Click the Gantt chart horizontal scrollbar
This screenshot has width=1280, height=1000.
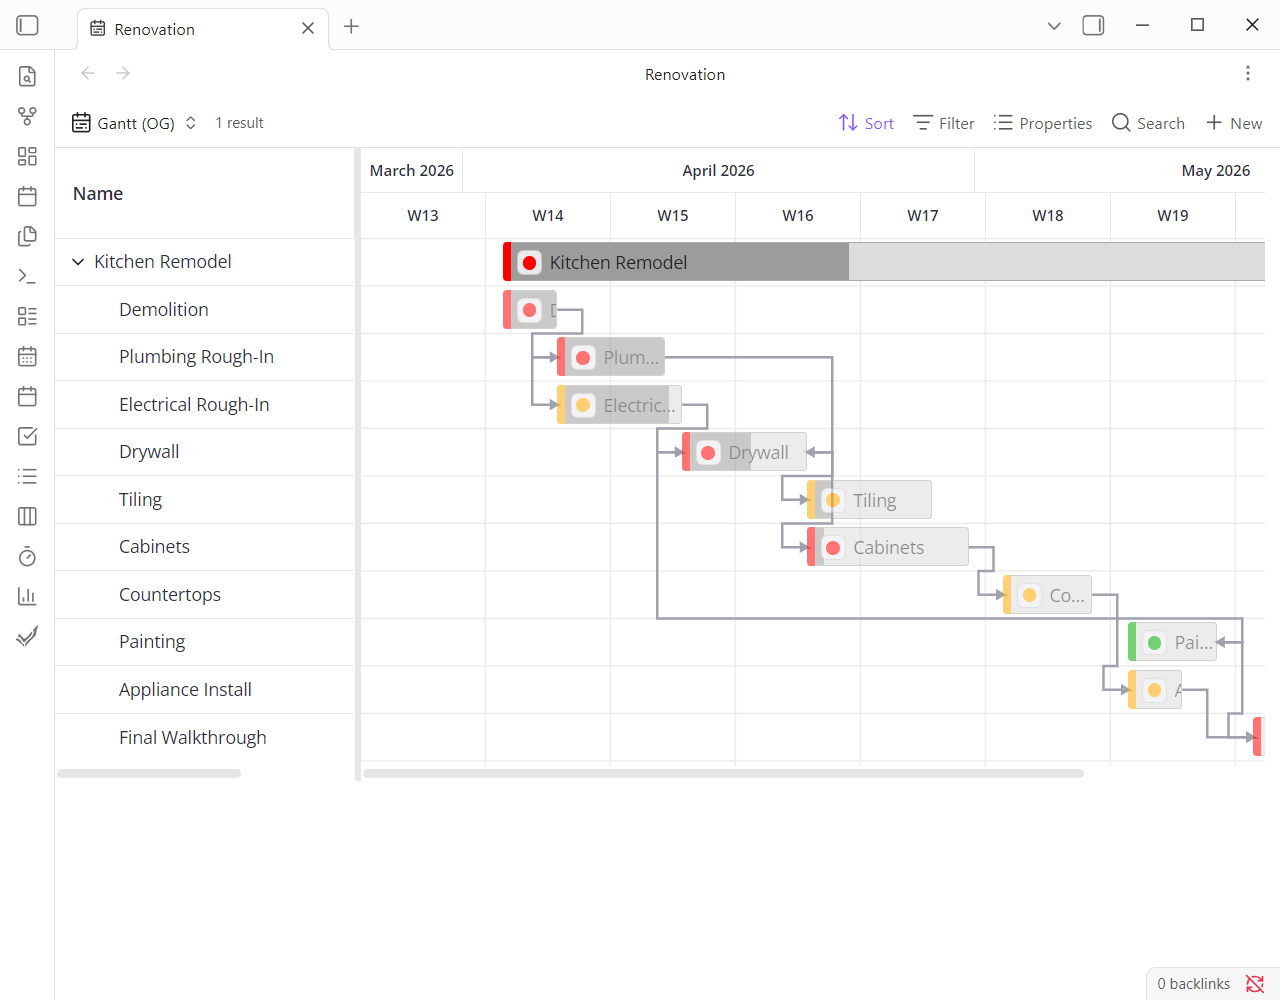pos(723,773)
